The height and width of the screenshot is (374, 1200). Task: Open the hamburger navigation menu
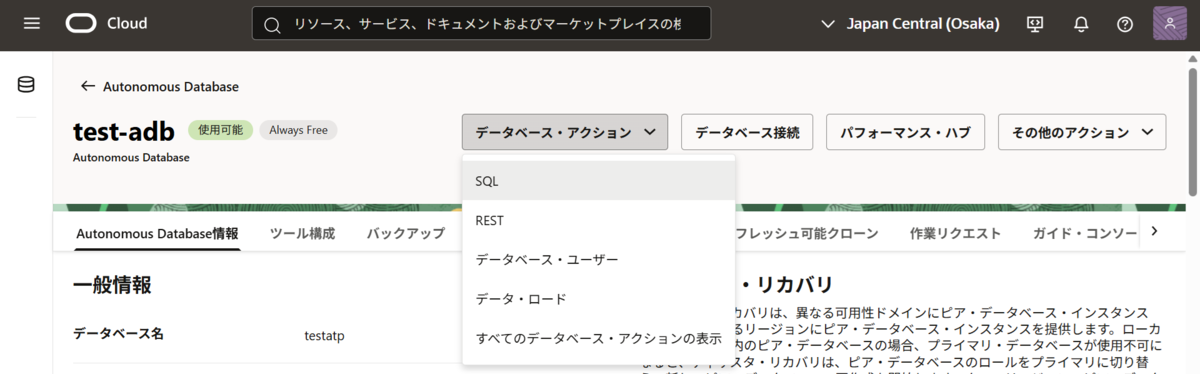click(x=31, y=23)
